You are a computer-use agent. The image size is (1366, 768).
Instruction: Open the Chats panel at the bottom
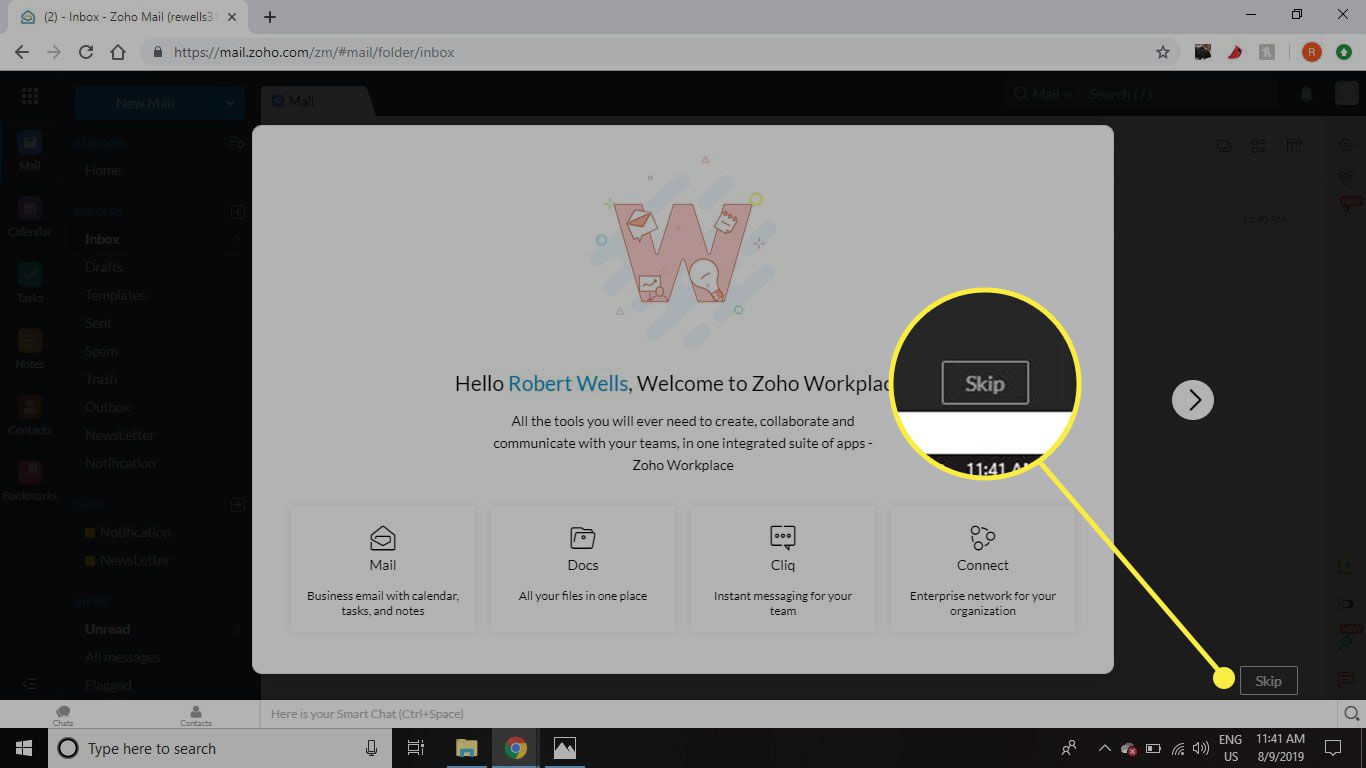pos(62,714)
